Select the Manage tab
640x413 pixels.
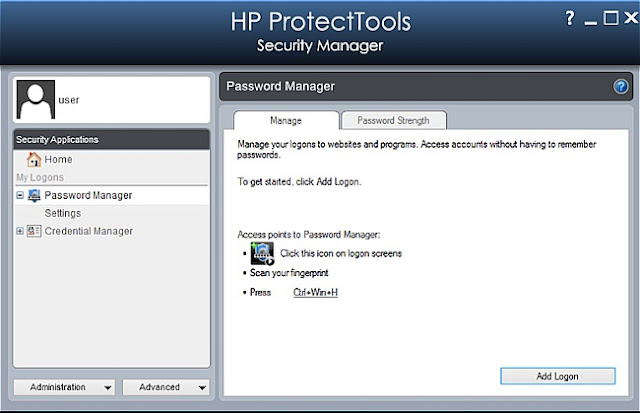coord(286,120)
